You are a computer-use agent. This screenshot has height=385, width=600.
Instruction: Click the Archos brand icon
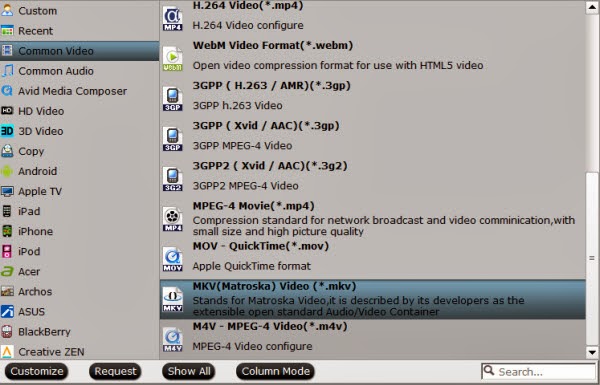point(7,291)
